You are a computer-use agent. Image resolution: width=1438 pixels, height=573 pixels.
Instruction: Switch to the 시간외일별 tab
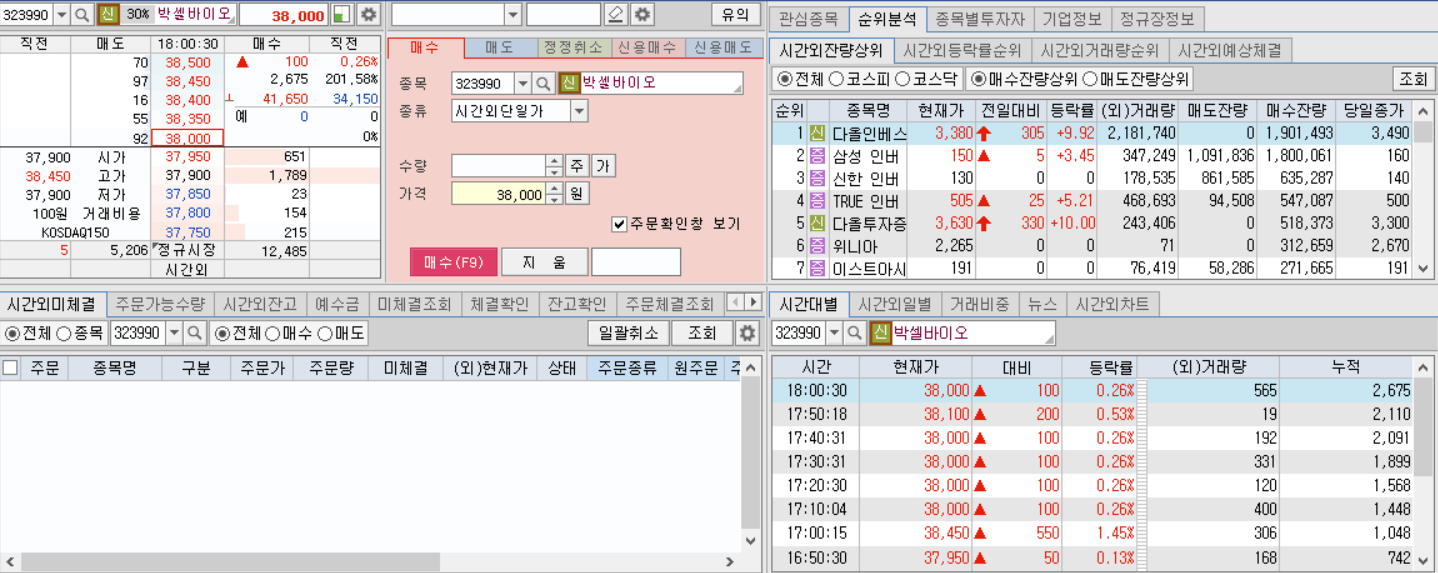click(x=894, y=304)
